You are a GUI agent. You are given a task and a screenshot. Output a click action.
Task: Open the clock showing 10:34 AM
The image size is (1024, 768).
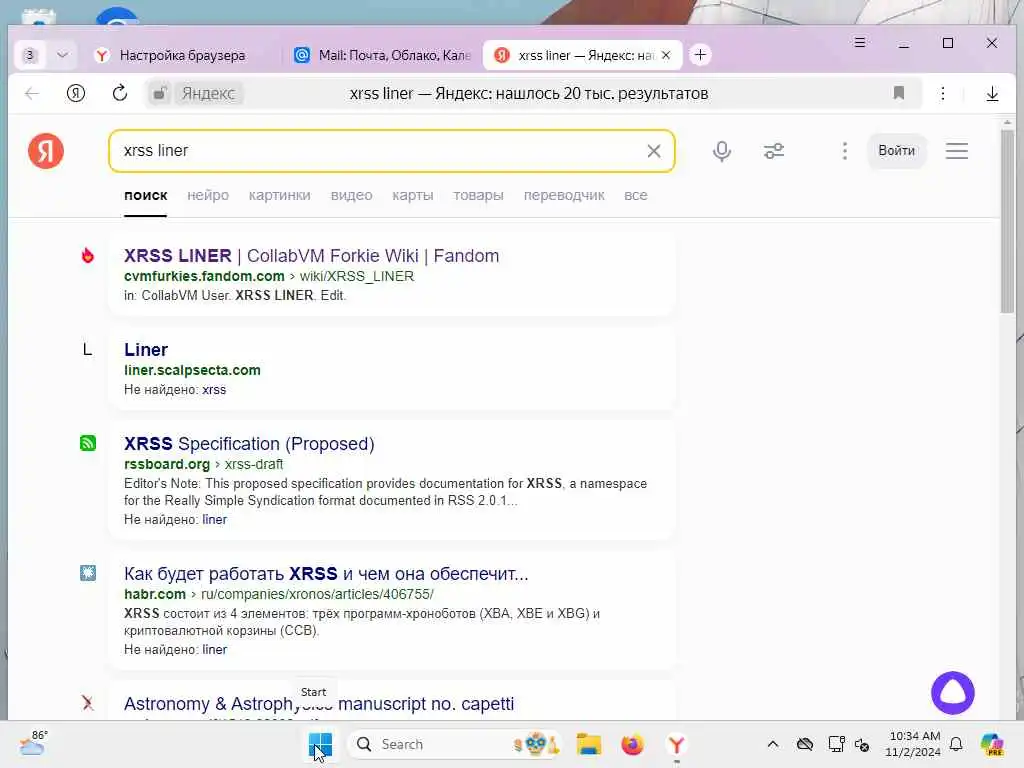[913, 744]
